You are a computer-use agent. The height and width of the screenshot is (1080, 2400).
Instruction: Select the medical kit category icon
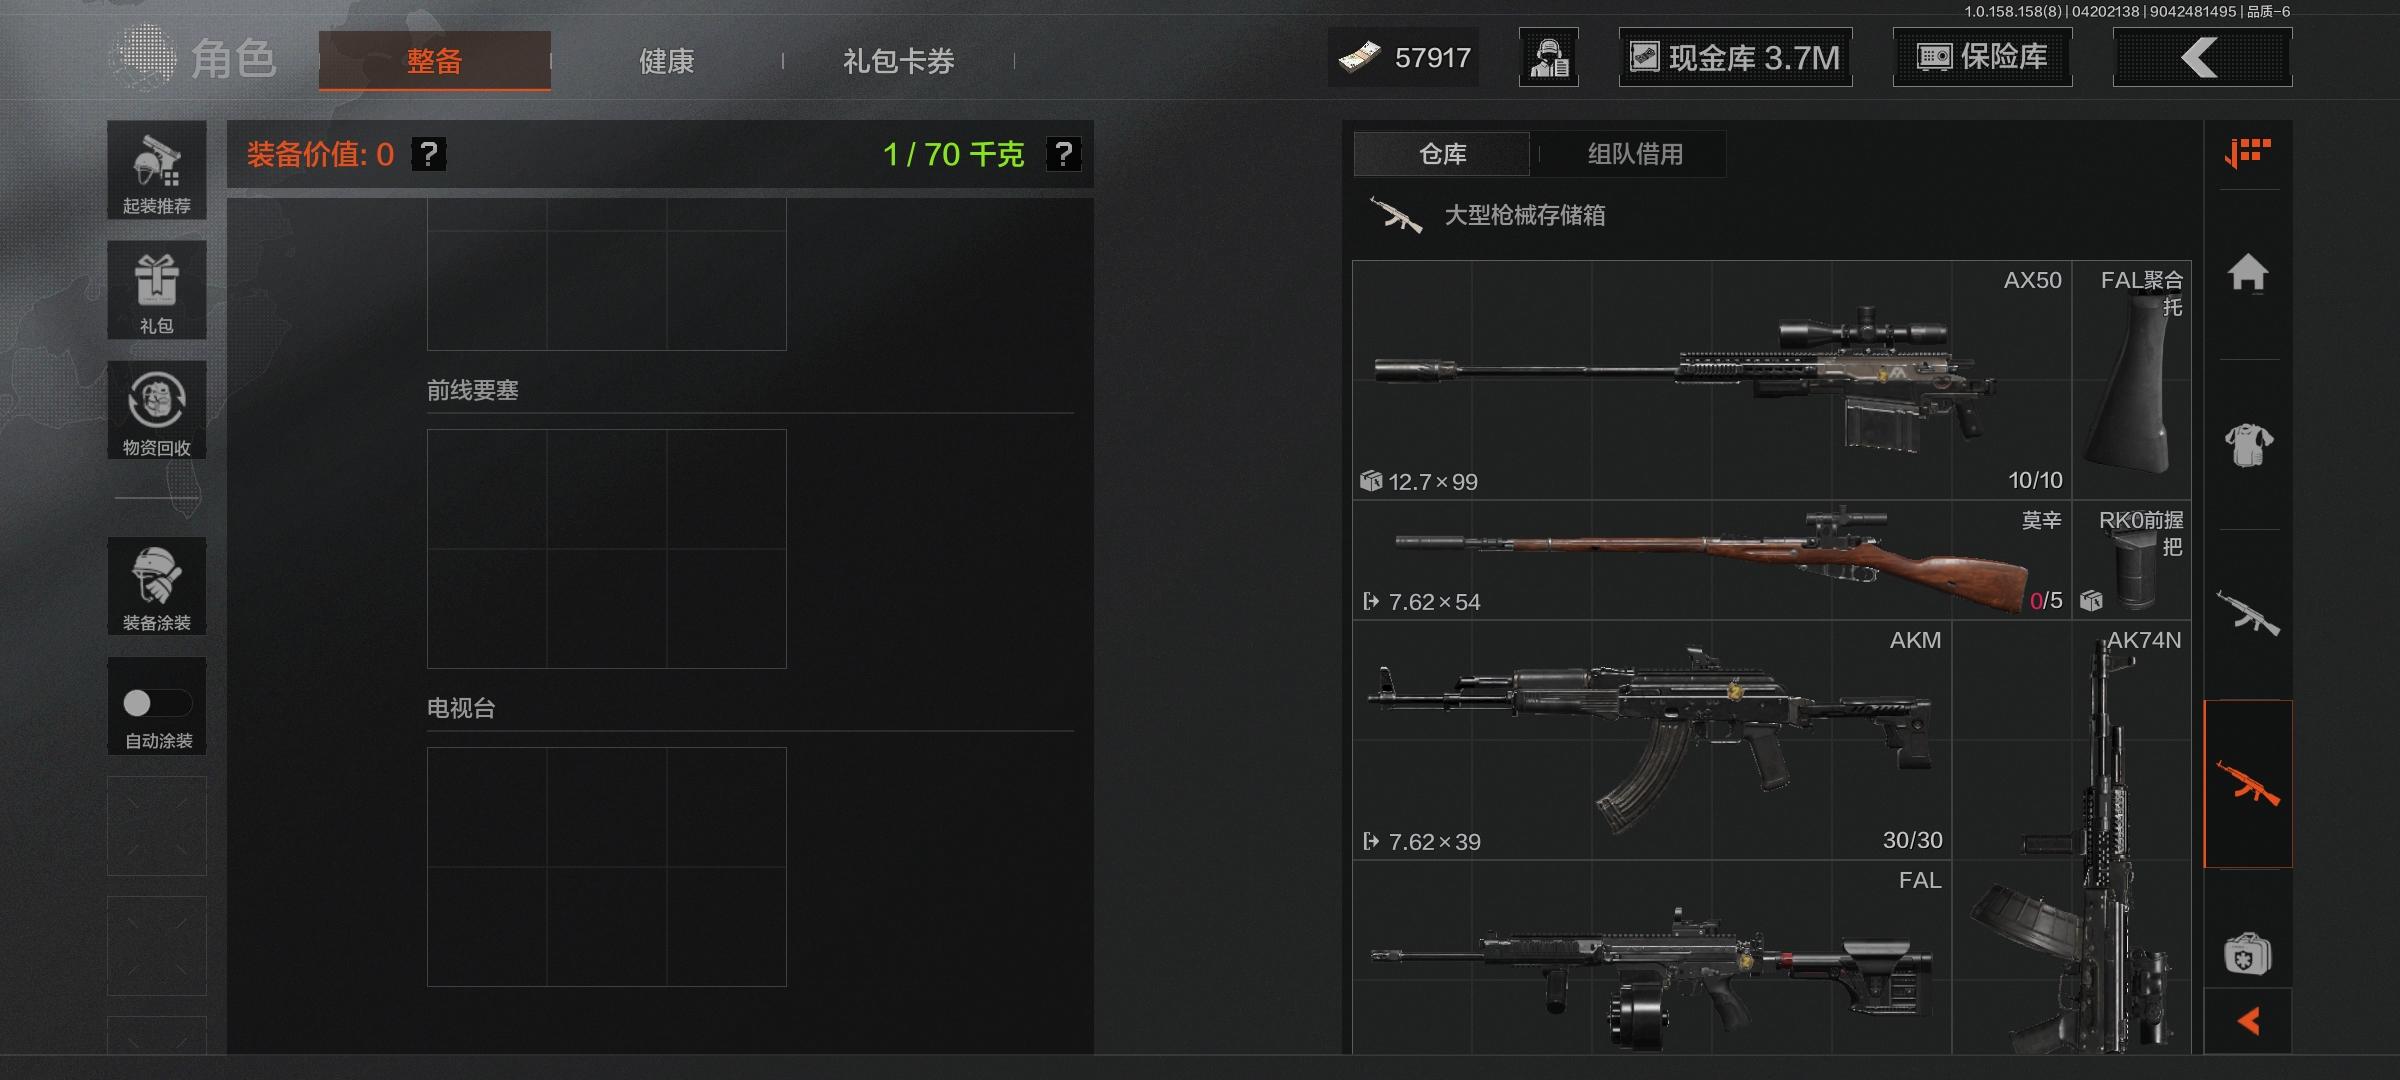pyautogui.click(x=2248, y=953)
